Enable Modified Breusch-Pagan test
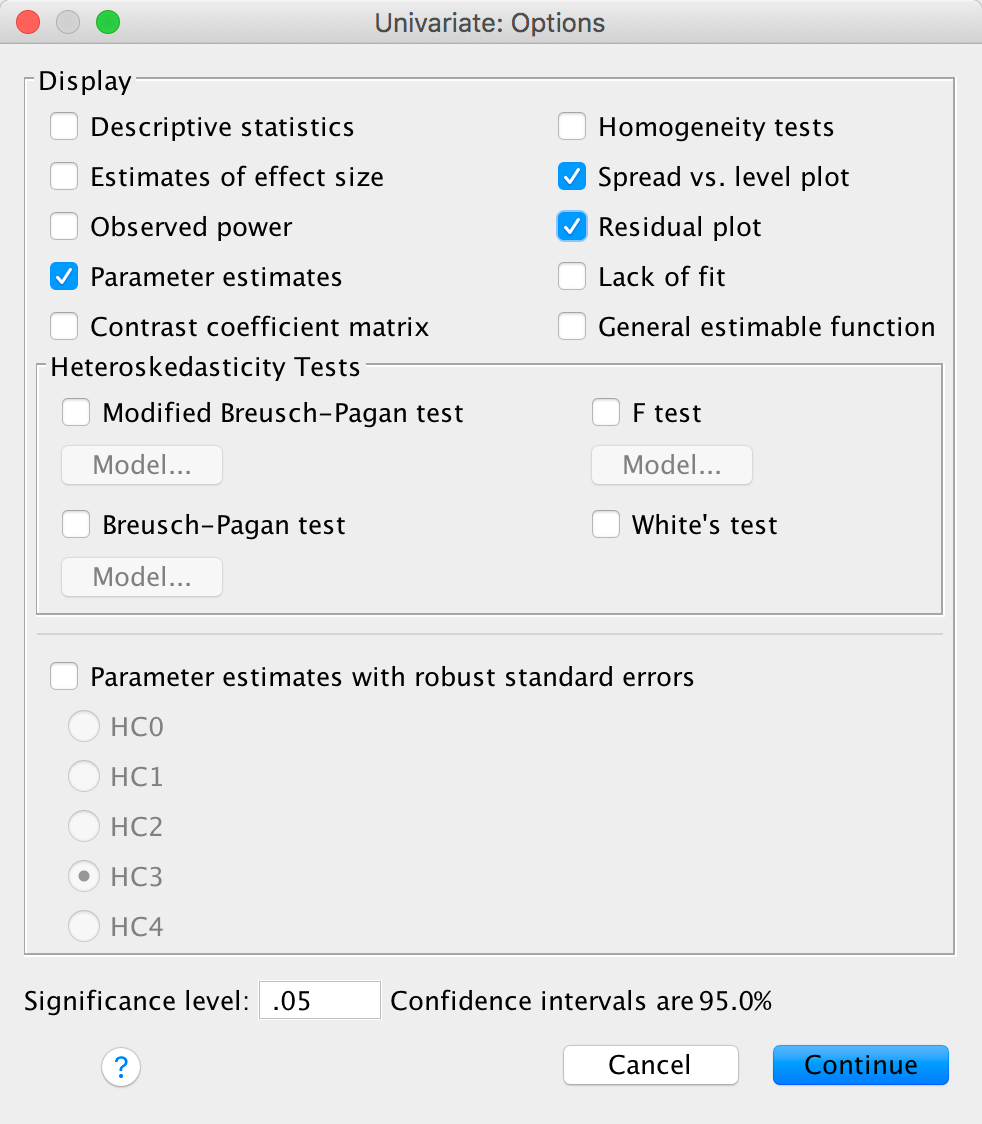The height and width of the screenshot is (1124, 982). tap(76, 412)
